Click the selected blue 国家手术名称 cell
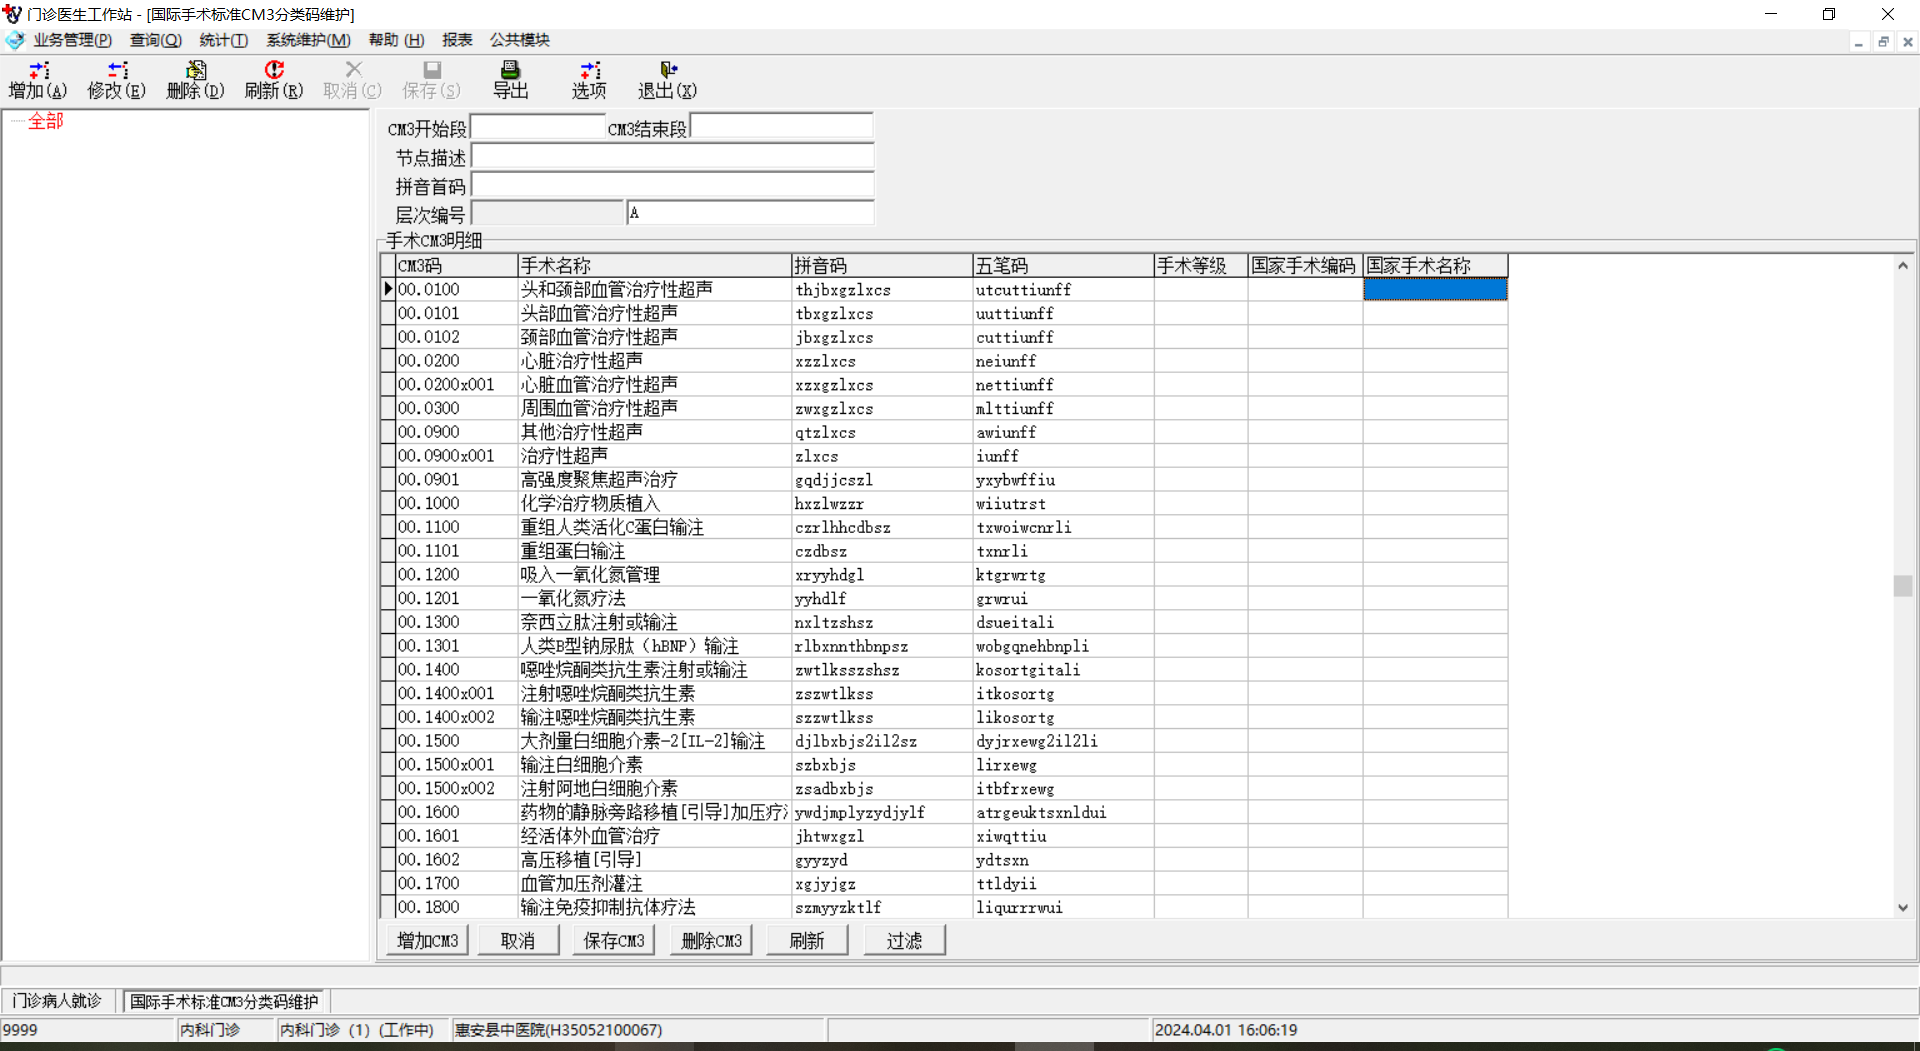1920x1051 pixels. tap(1436, 289)
